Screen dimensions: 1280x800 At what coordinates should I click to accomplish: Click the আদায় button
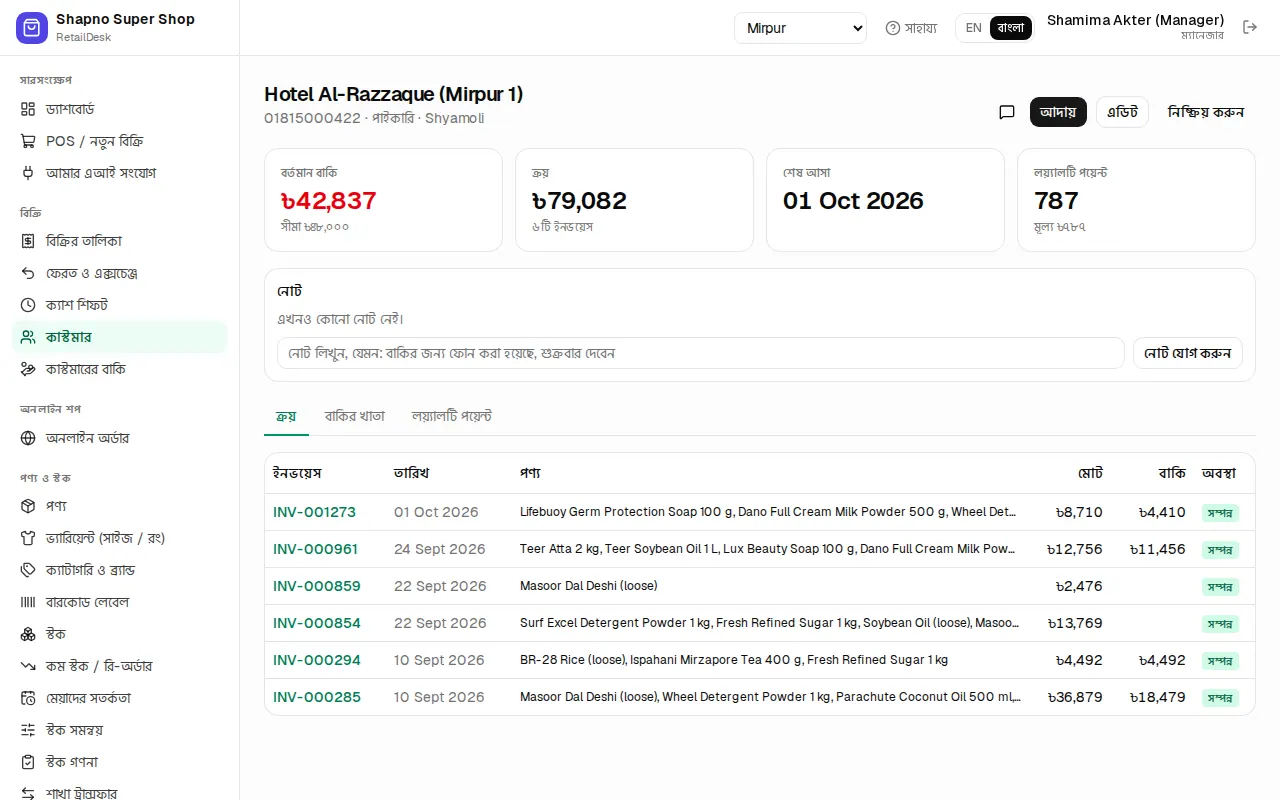[x=1058, y=112]
